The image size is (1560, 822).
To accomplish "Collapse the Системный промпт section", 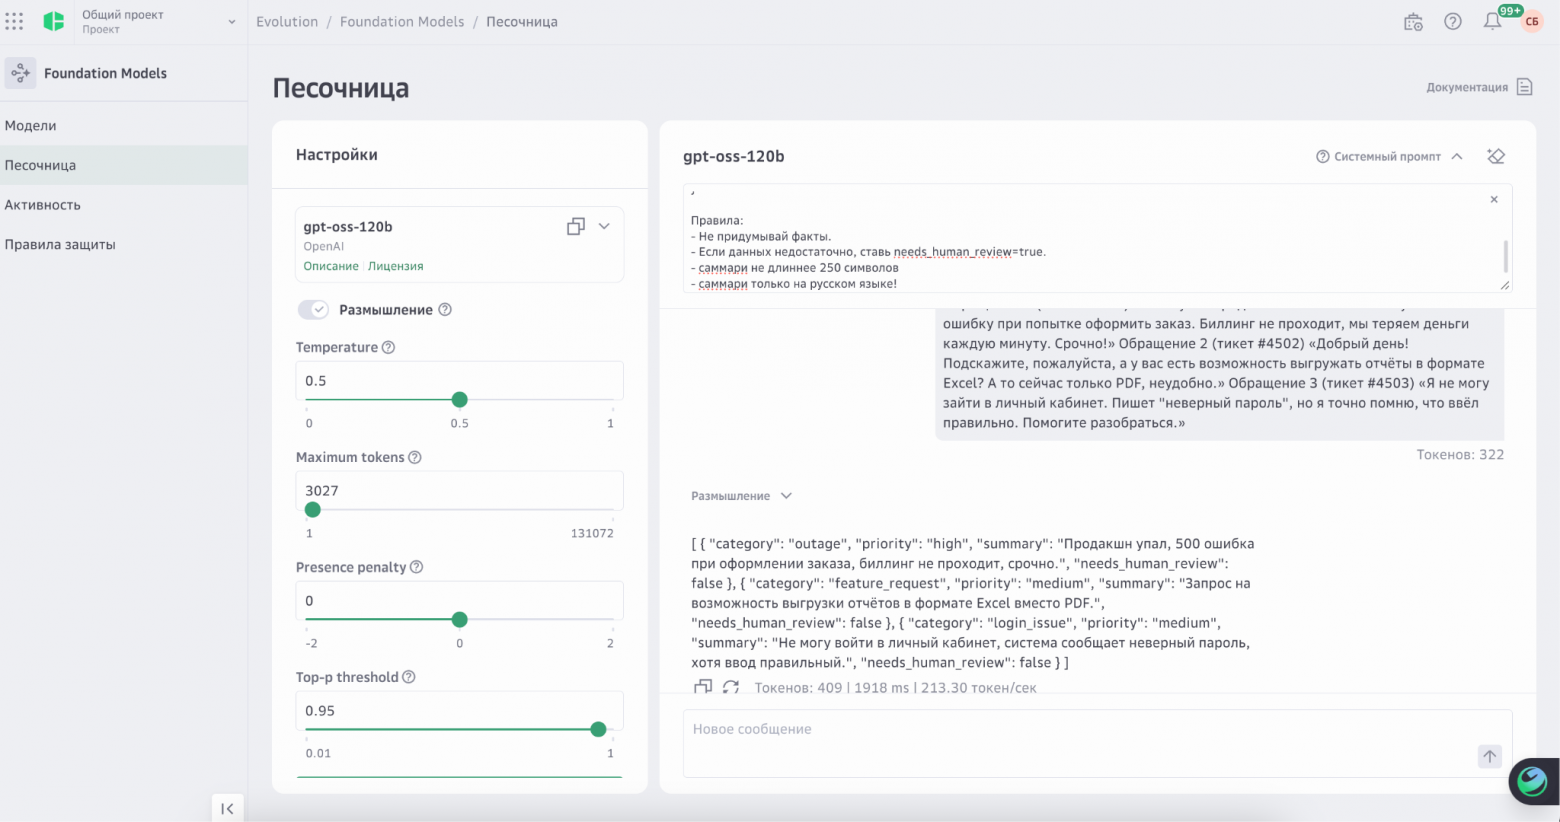I will tap(1457, 156).
